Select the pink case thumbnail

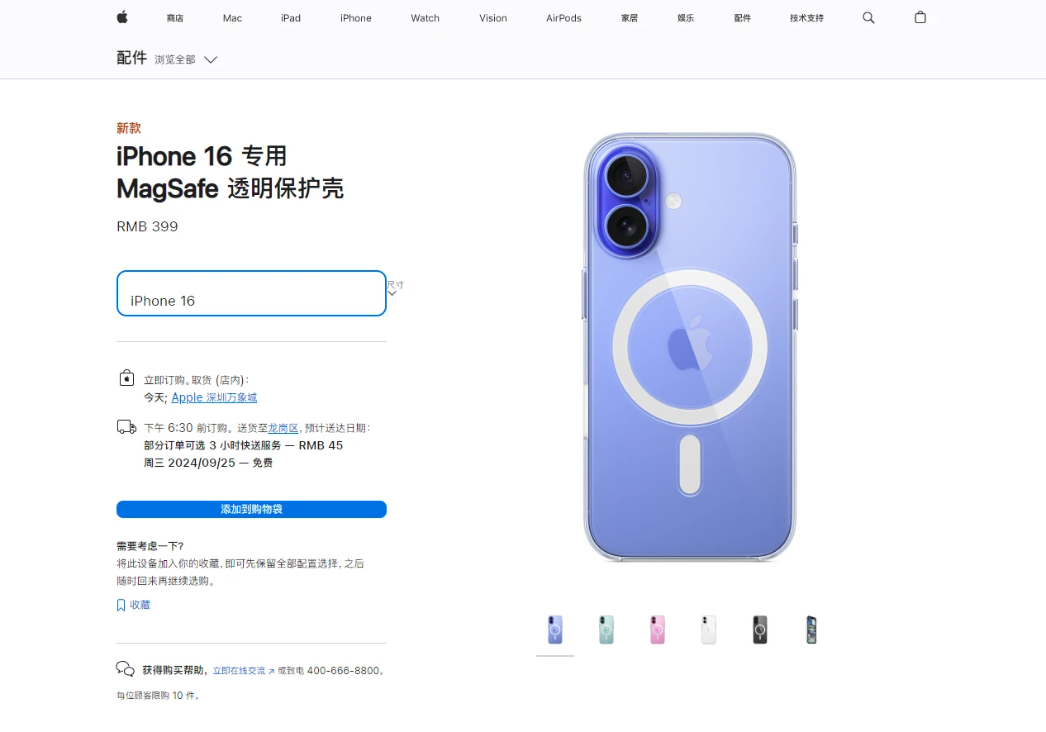coord(657,629)
